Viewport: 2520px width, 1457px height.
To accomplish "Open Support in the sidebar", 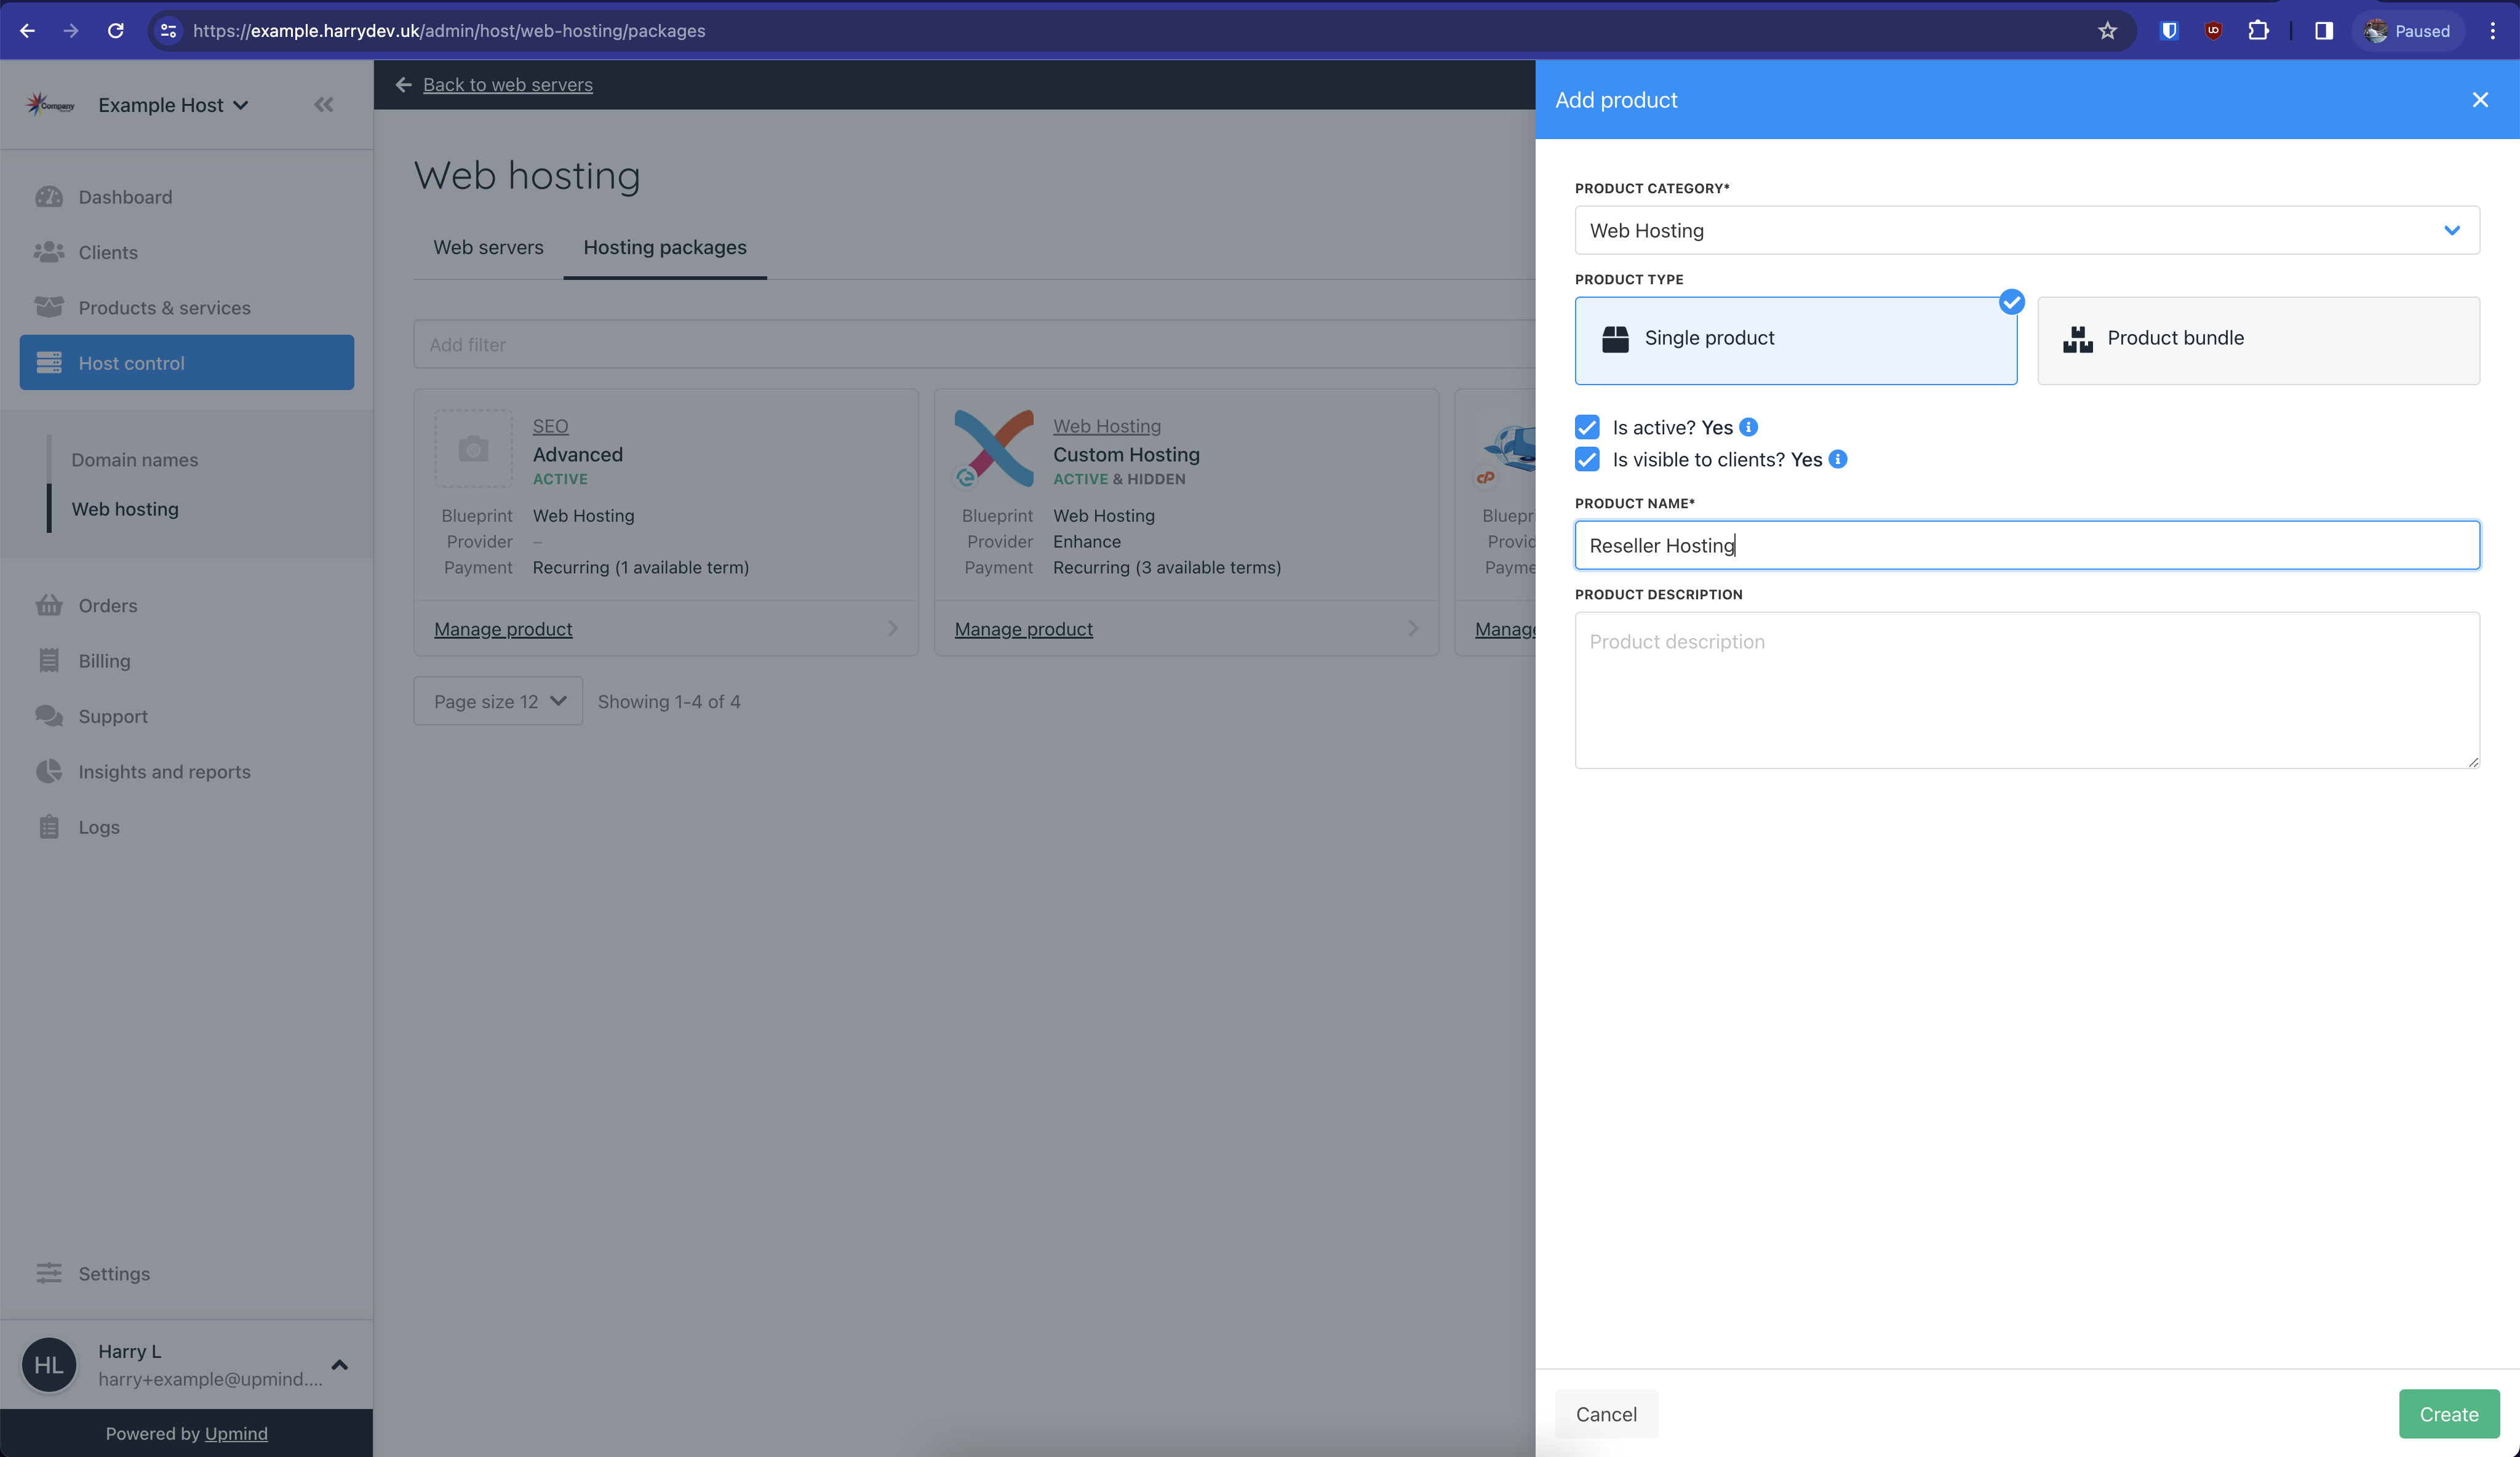I will coord(187,716).
